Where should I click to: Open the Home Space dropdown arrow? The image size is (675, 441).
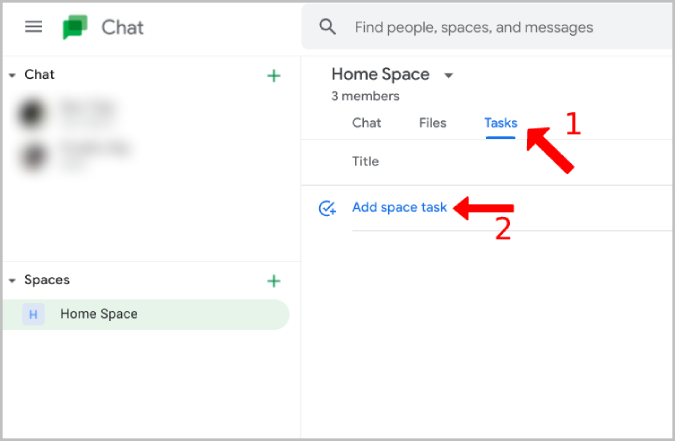[449, 75]
